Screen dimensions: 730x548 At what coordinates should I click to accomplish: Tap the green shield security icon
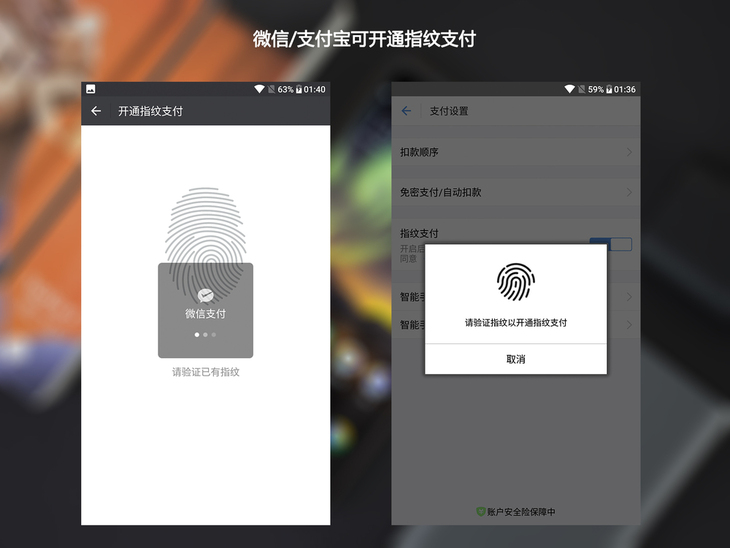481,512
